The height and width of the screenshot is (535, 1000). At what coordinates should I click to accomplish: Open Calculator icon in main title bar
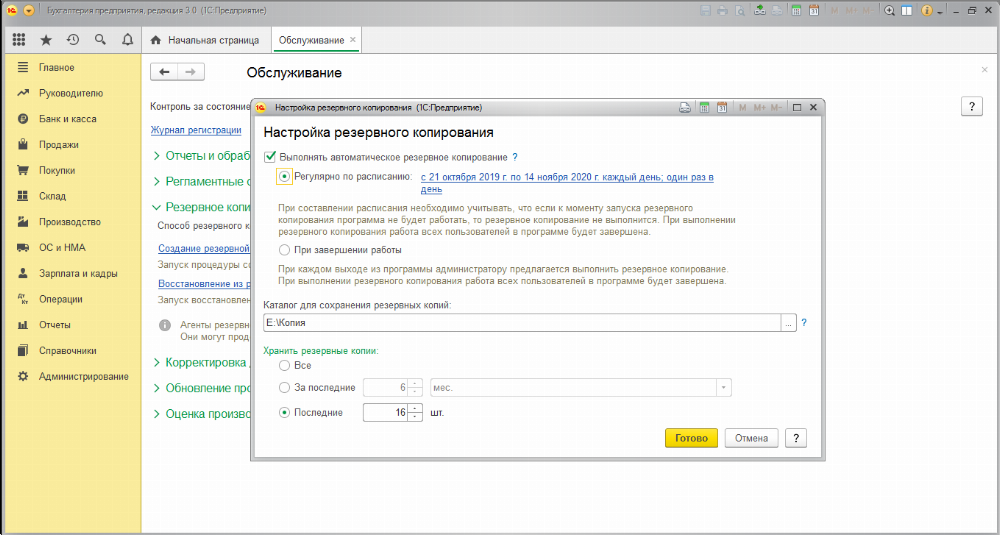click(x=797, y=11)
